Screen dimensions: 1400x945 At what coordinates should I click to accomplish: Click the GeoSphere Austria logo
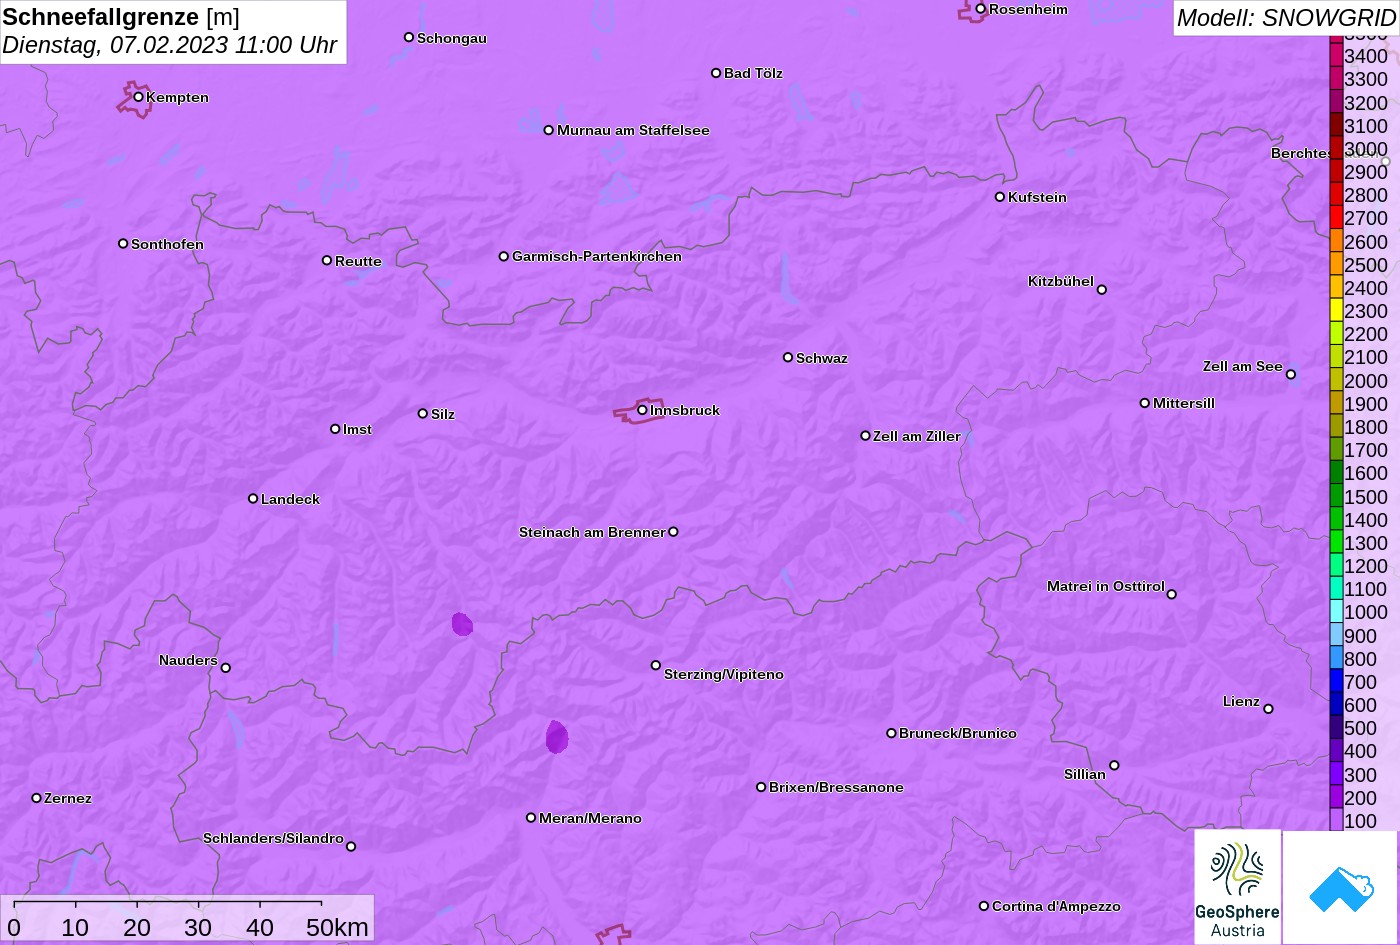coord(1237,887)
